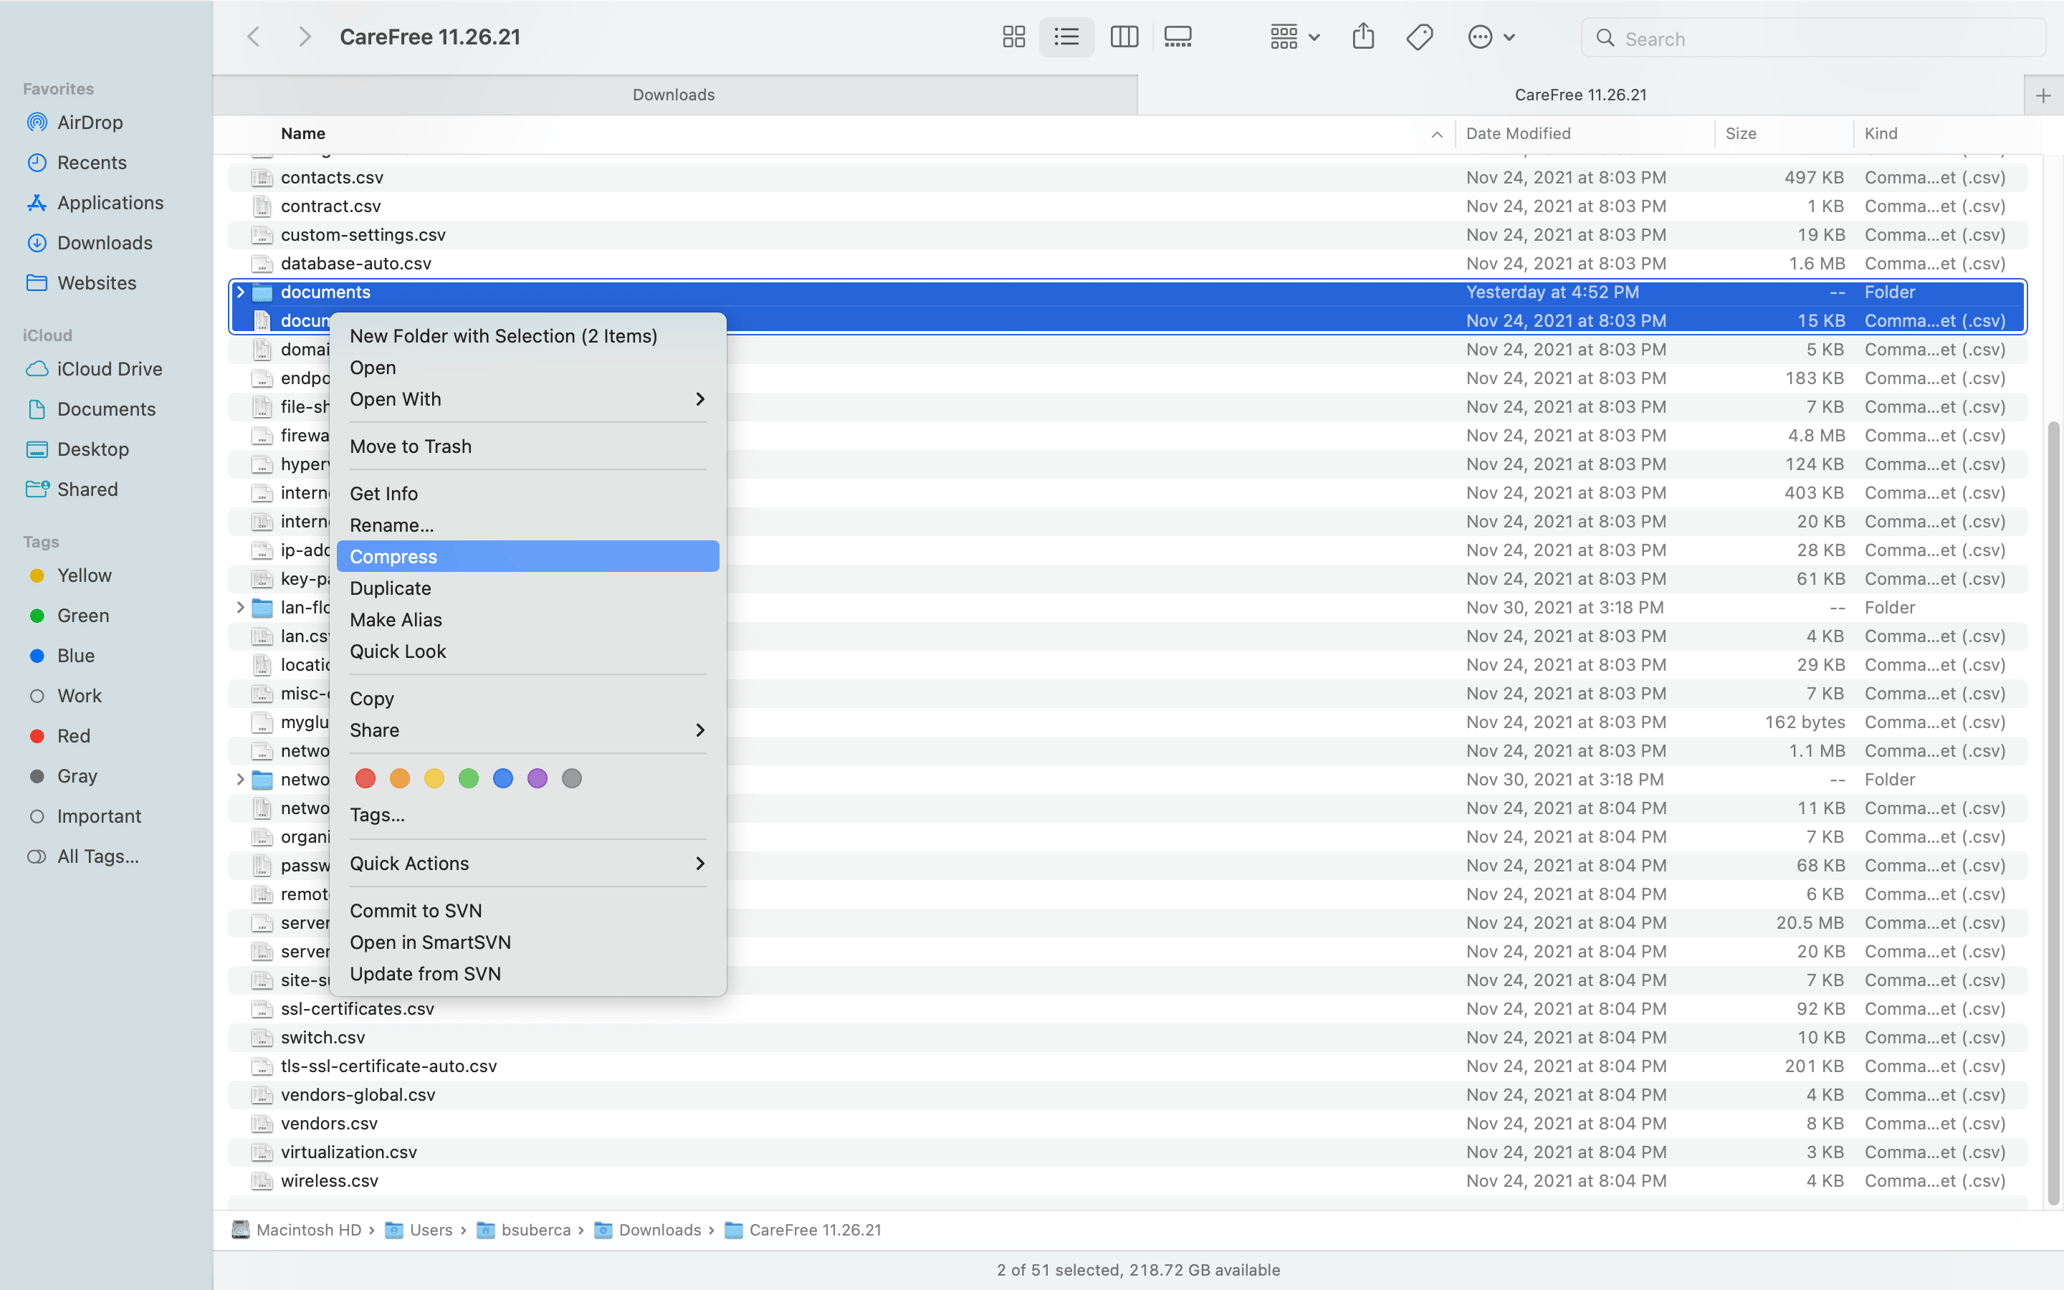Open the Open With submenu
Screen dimensions: 2064x1290
pos(396,398)
